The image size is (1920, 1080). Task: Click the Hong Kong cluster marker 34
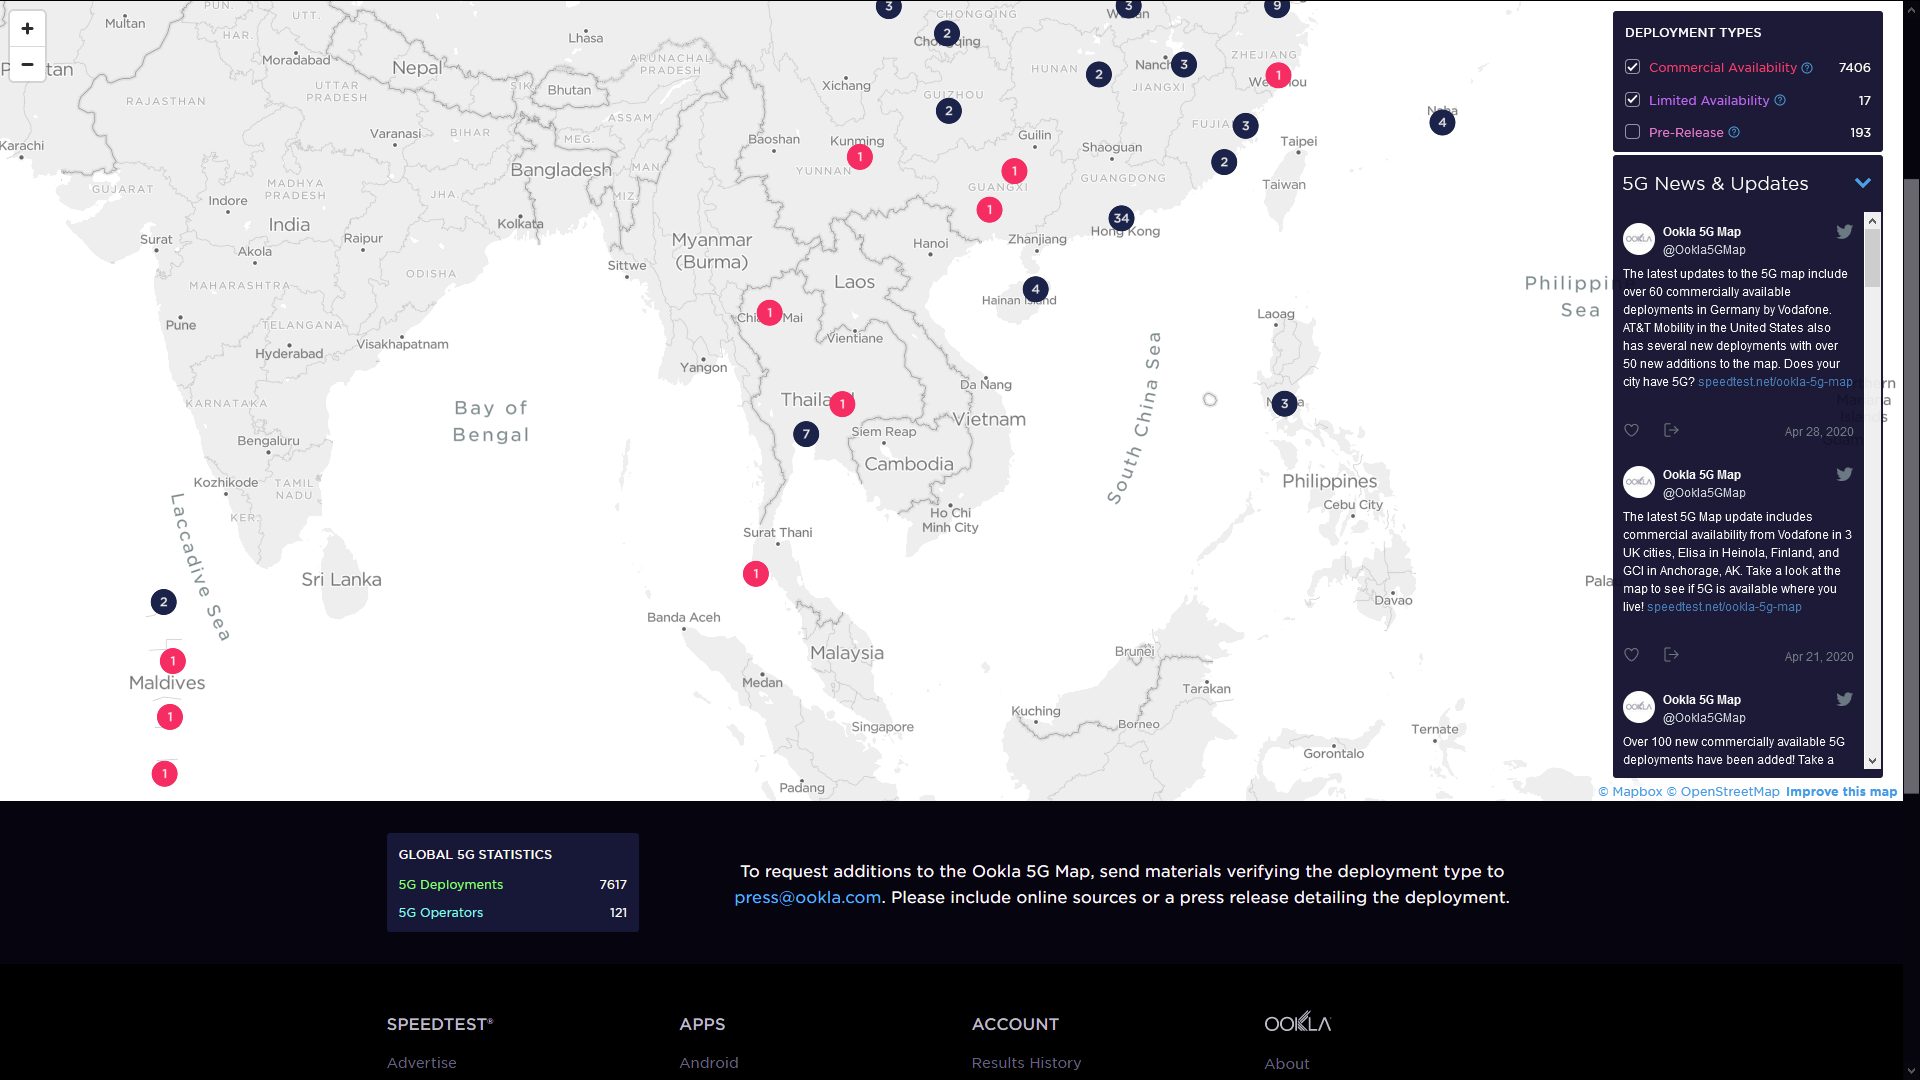click(x=1121, y=218)
